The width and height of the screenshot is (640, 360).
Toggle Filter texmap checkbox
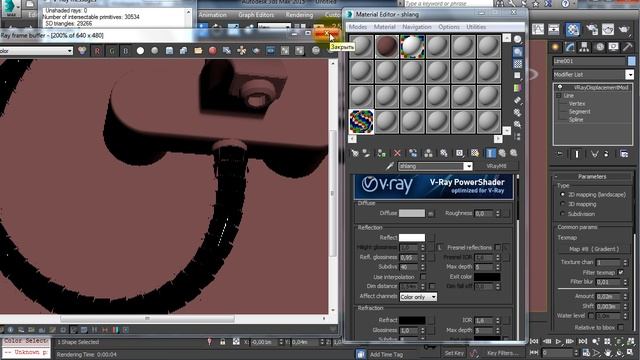(621, 272)
